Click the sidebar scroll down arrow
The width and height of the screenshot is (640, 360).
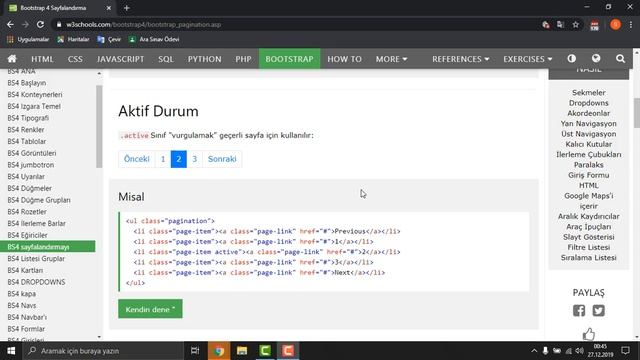[99, 337]
